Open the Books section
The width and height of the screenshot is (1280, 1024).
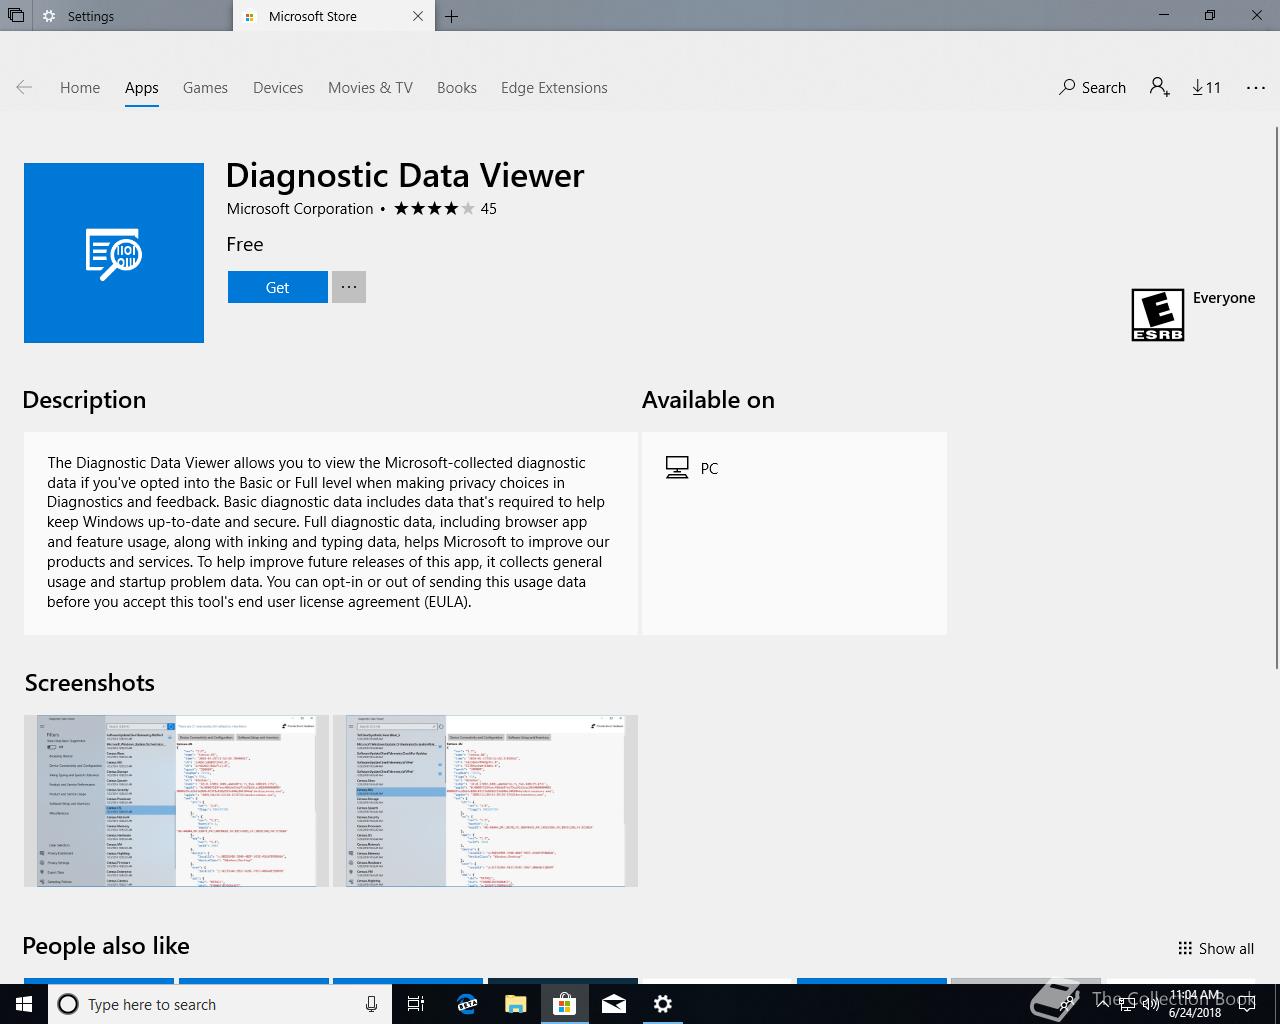click(x=457, y=88)
